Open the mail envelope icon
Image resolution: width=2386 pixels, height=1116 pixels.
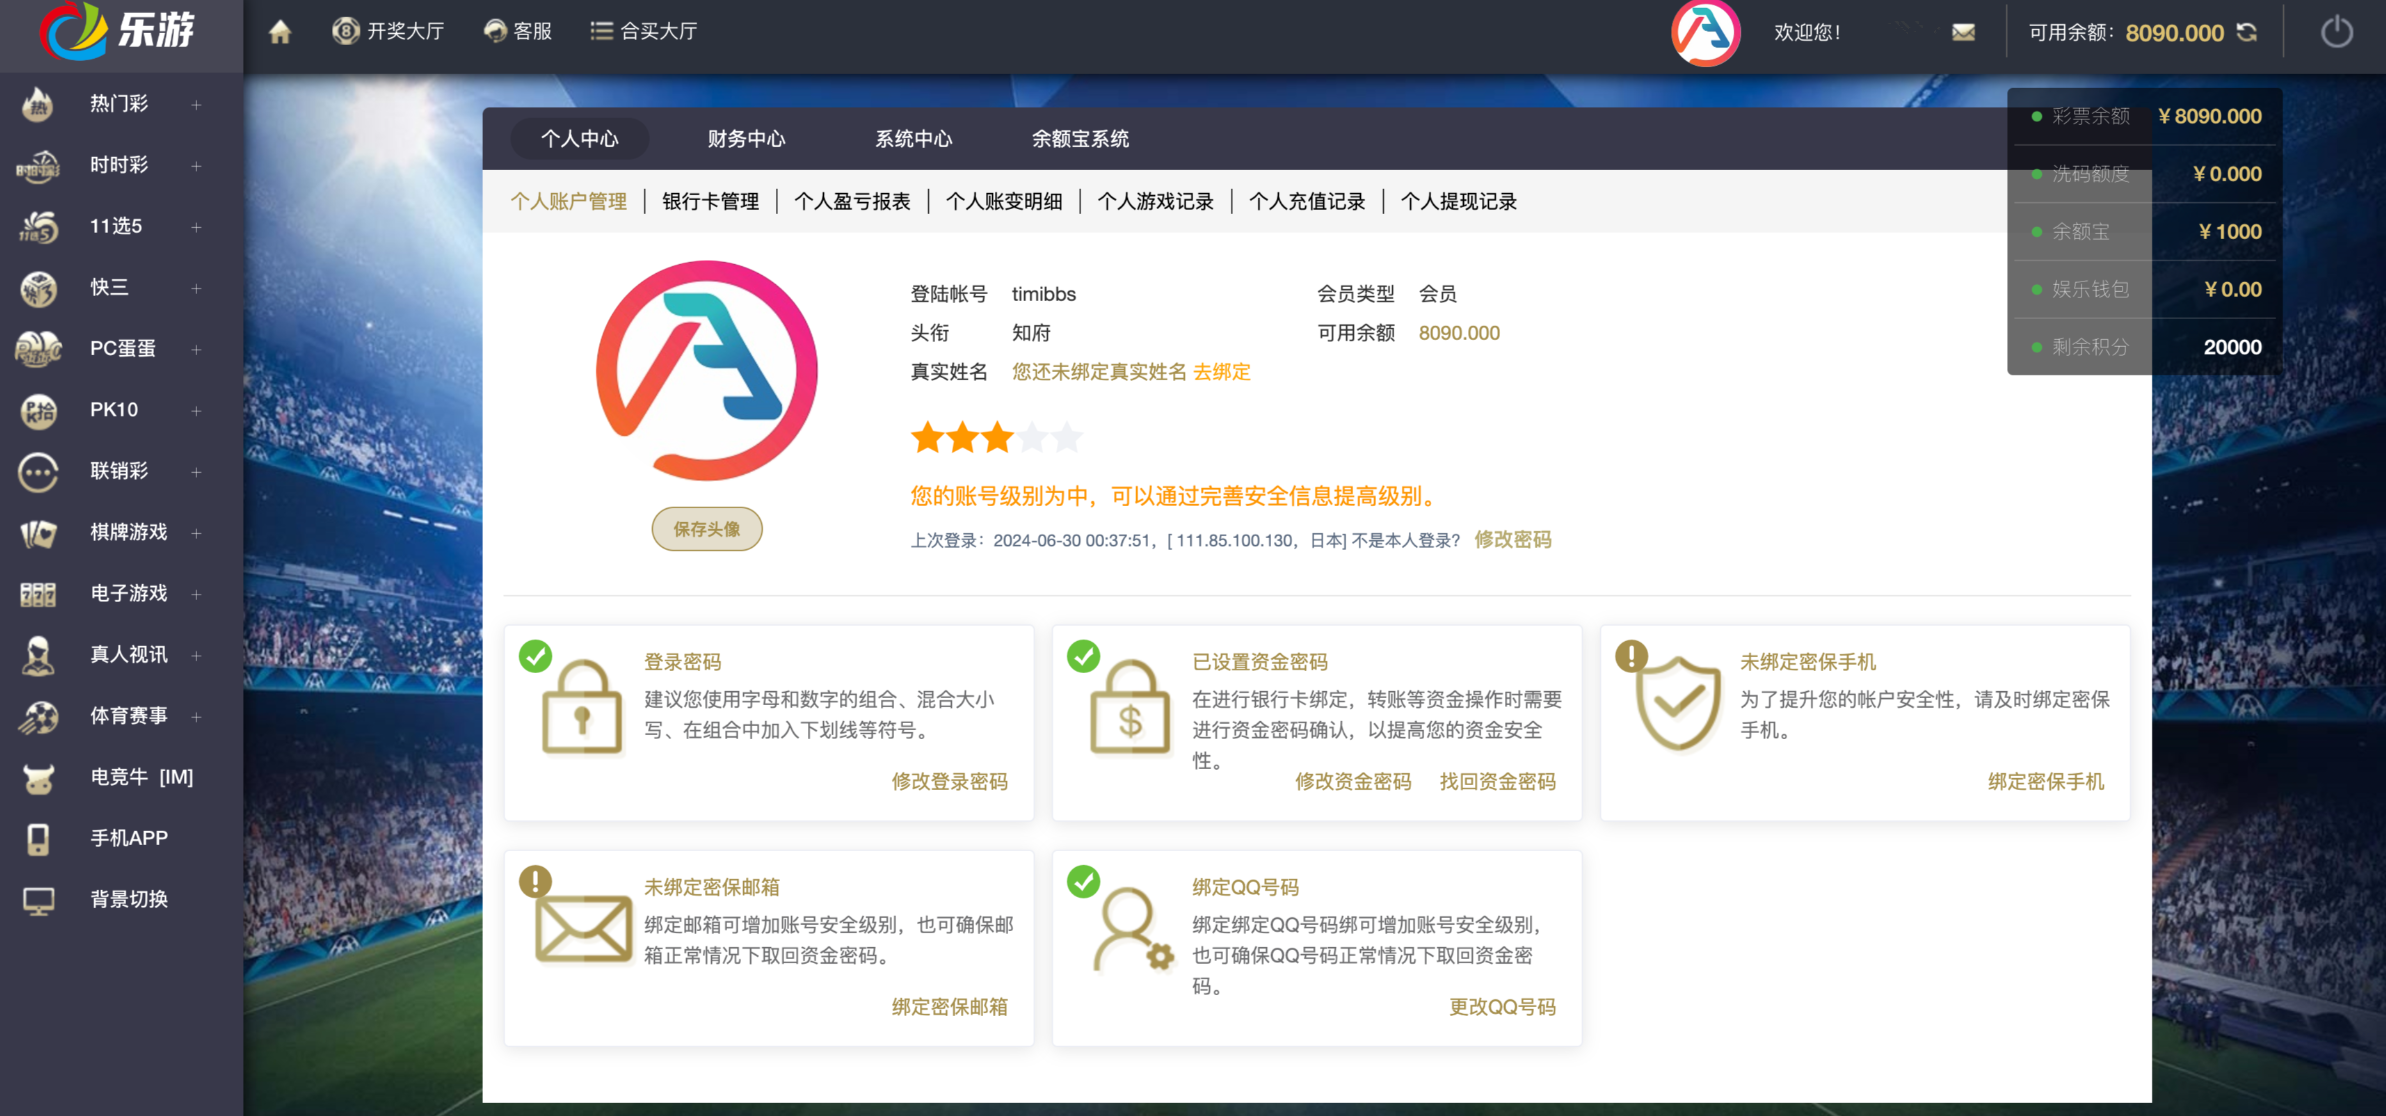(1963, 32)
